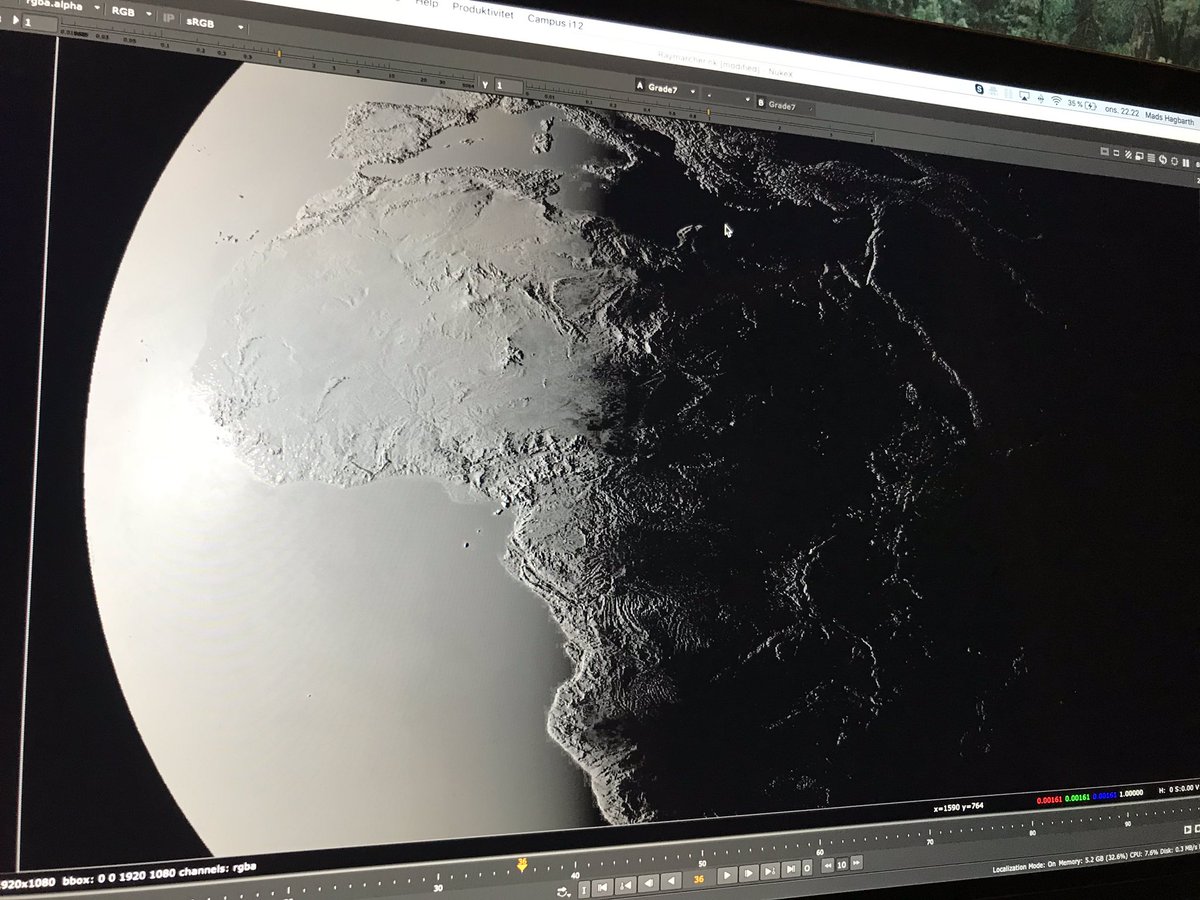Toggle the I in-point button
Viewport: 1200px width, 900px height.
pos(584,890)
